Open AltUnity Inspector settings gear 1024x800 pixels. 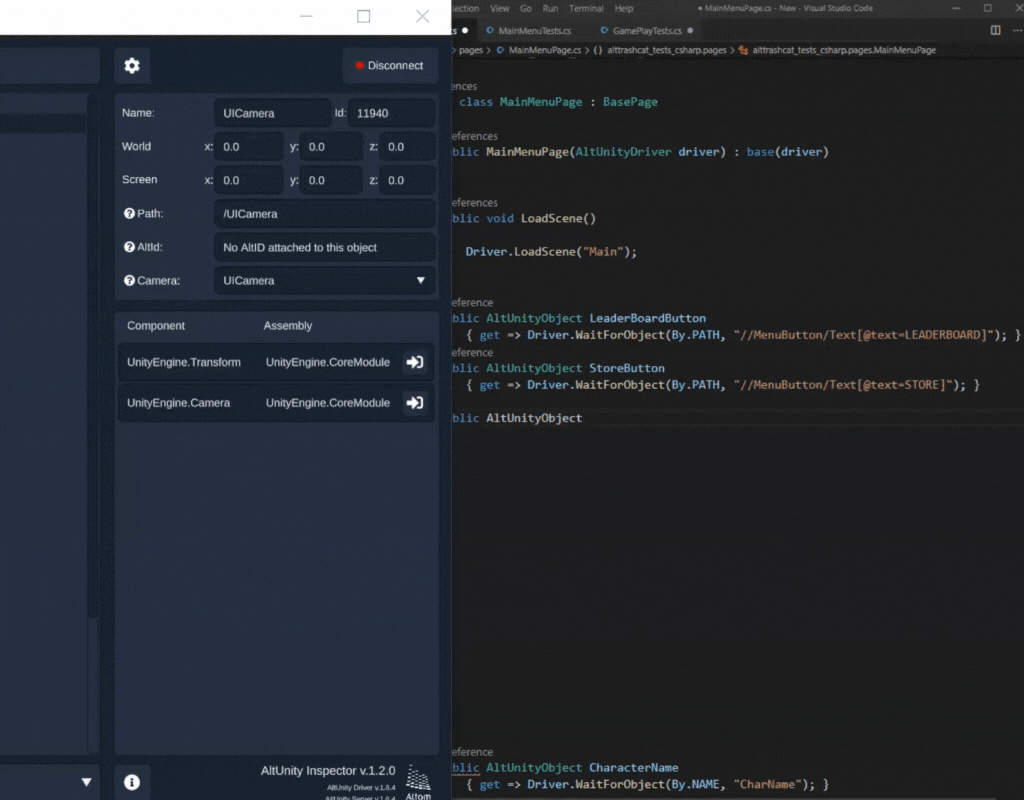(x=132, y=65)
